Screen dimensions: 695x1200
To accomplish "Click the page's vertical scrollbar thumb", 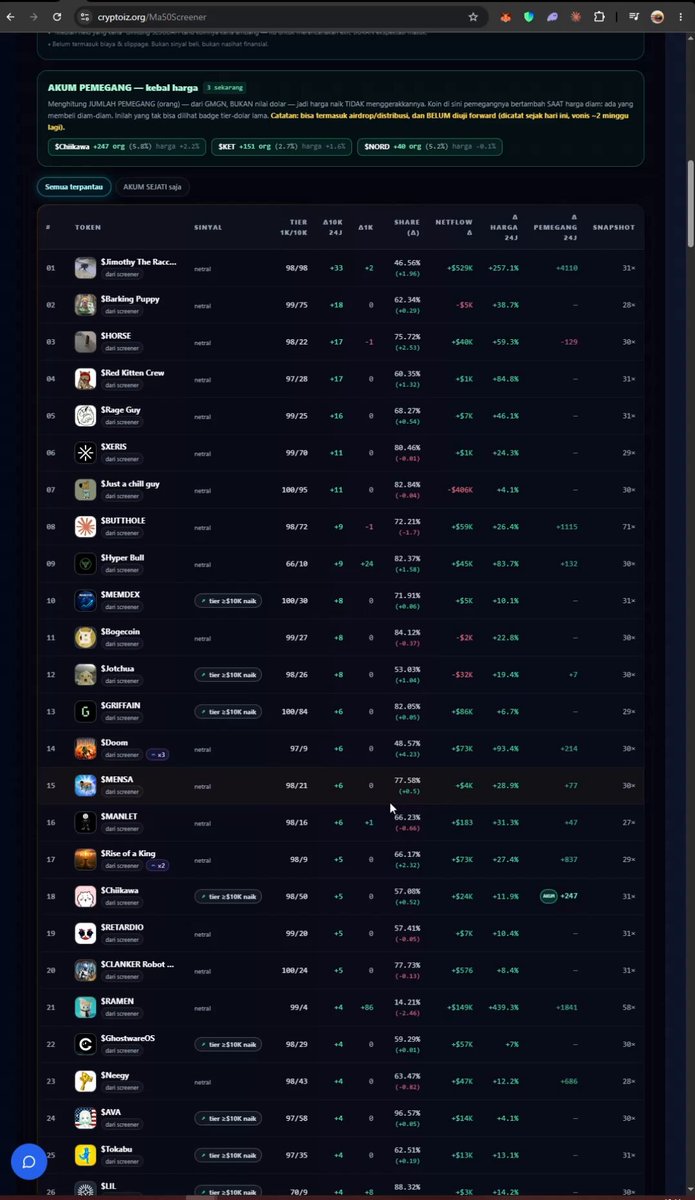I will point(690,205).
